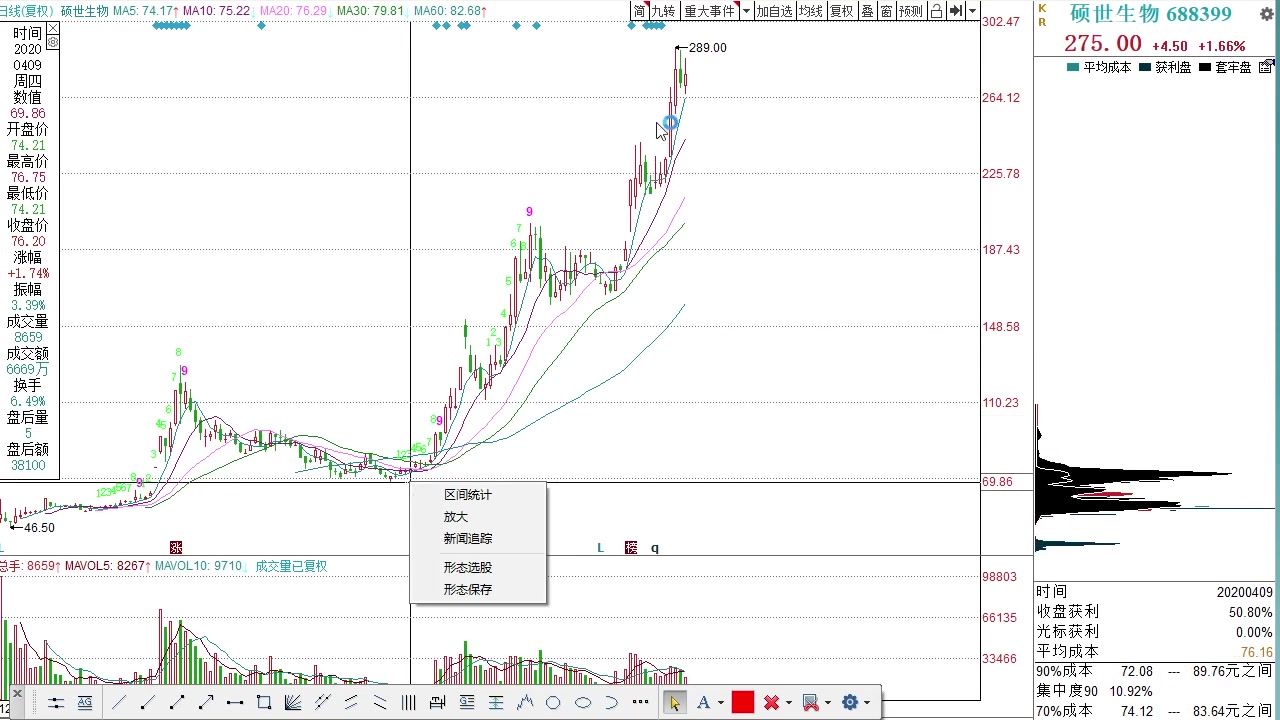Viewport: 1280px width, 720px height.
Task: Click the 窗 window button
Action: pos(886,11)
